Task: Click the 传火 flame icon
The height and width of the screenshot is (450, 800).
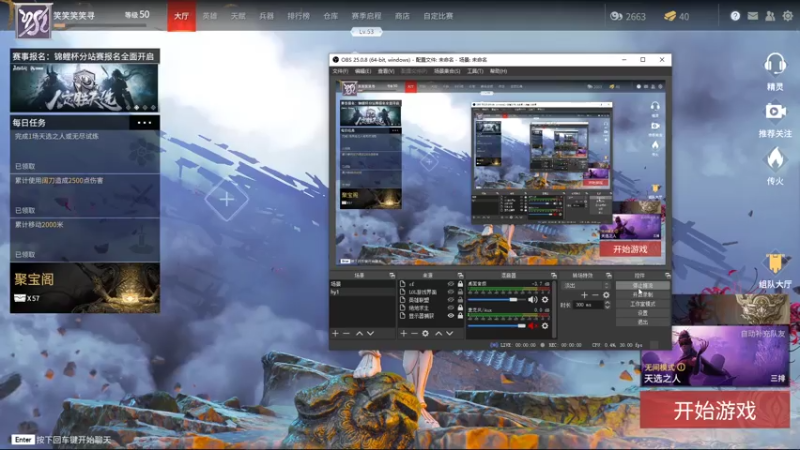Action: point(775,159)
